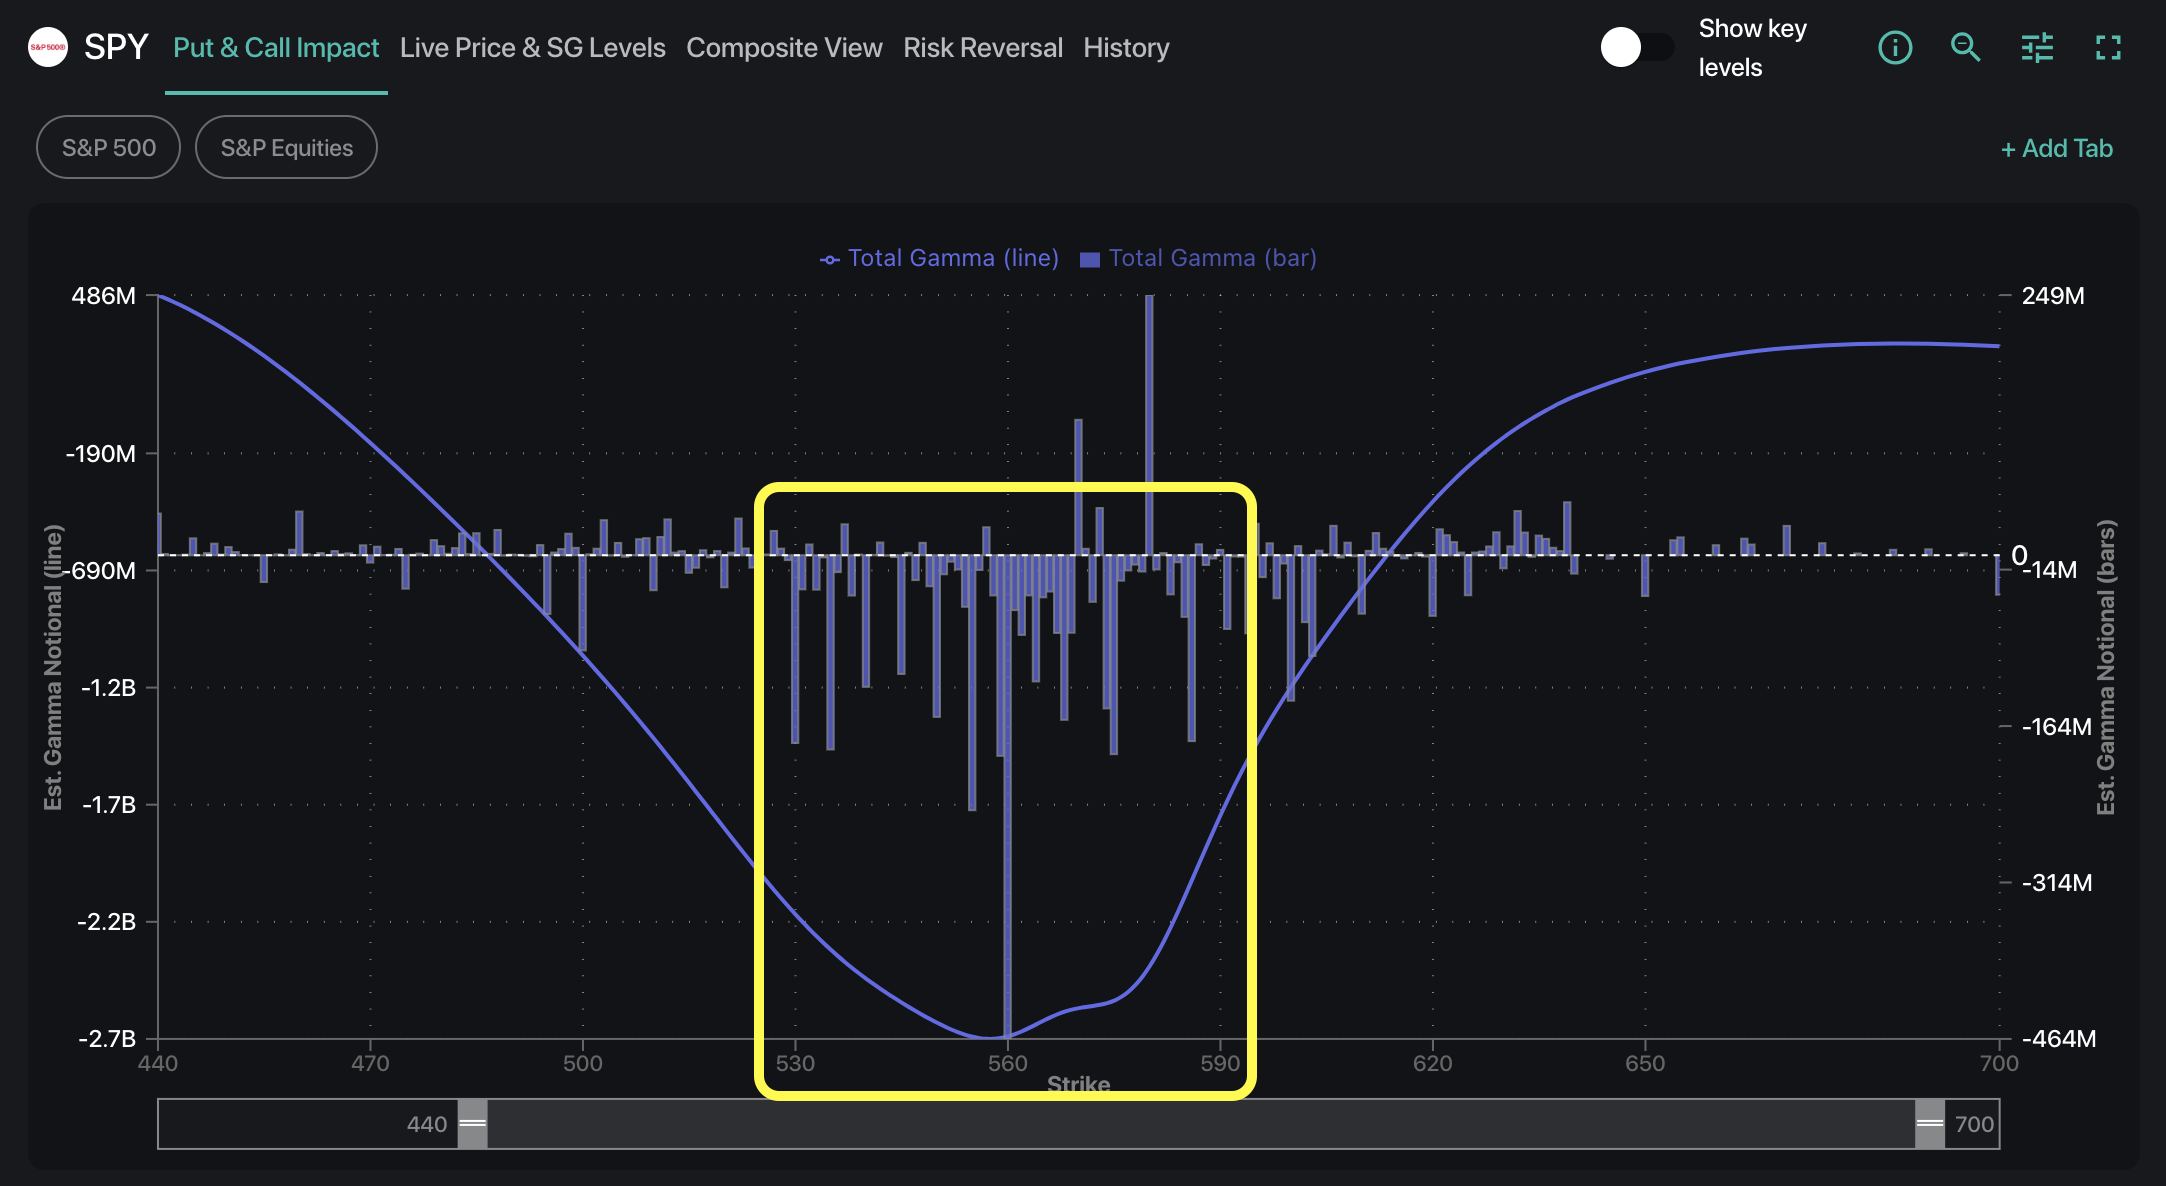Toggle Total Gamma (bar) legend entry

pyautogui.click(x=1198, y=258)
